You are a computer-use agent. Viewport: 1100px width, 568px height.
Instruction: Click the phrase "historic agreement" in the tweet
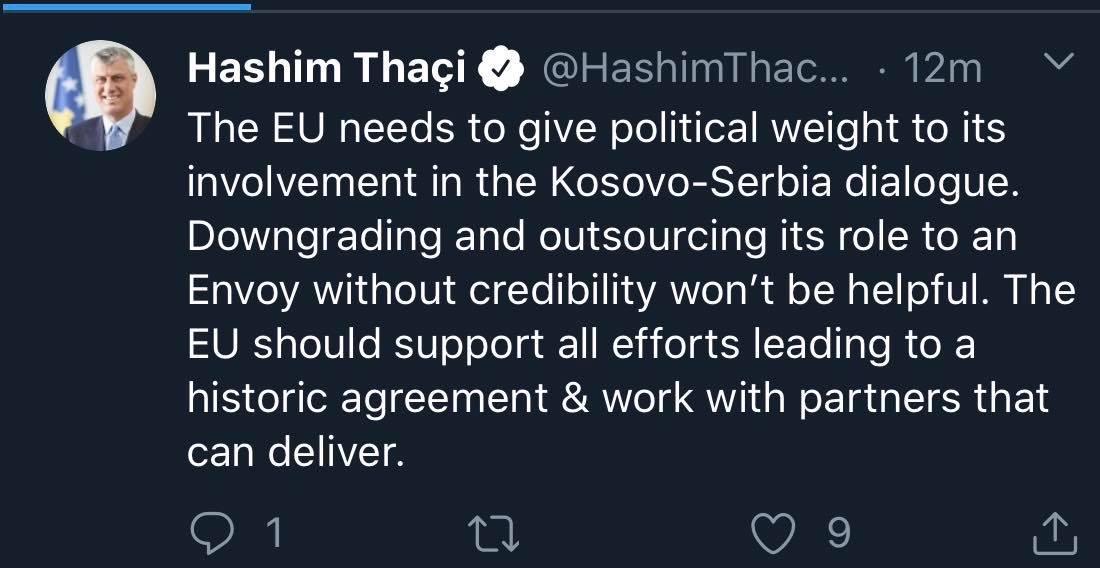pos(367,399)
